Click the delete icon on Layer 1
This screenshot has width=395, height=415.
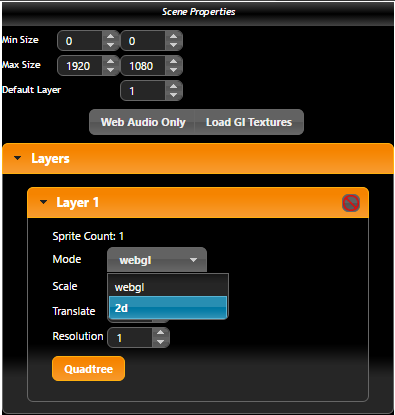point(351,203)
